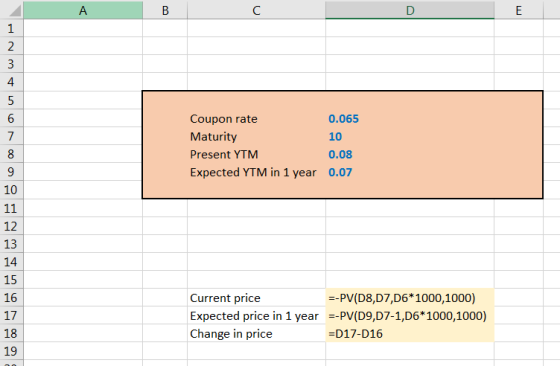Select the =-PV(D8,D7,D6*1000,1000) formula cell
Viewport: 560px width, 366px height.
coord(410,297)
